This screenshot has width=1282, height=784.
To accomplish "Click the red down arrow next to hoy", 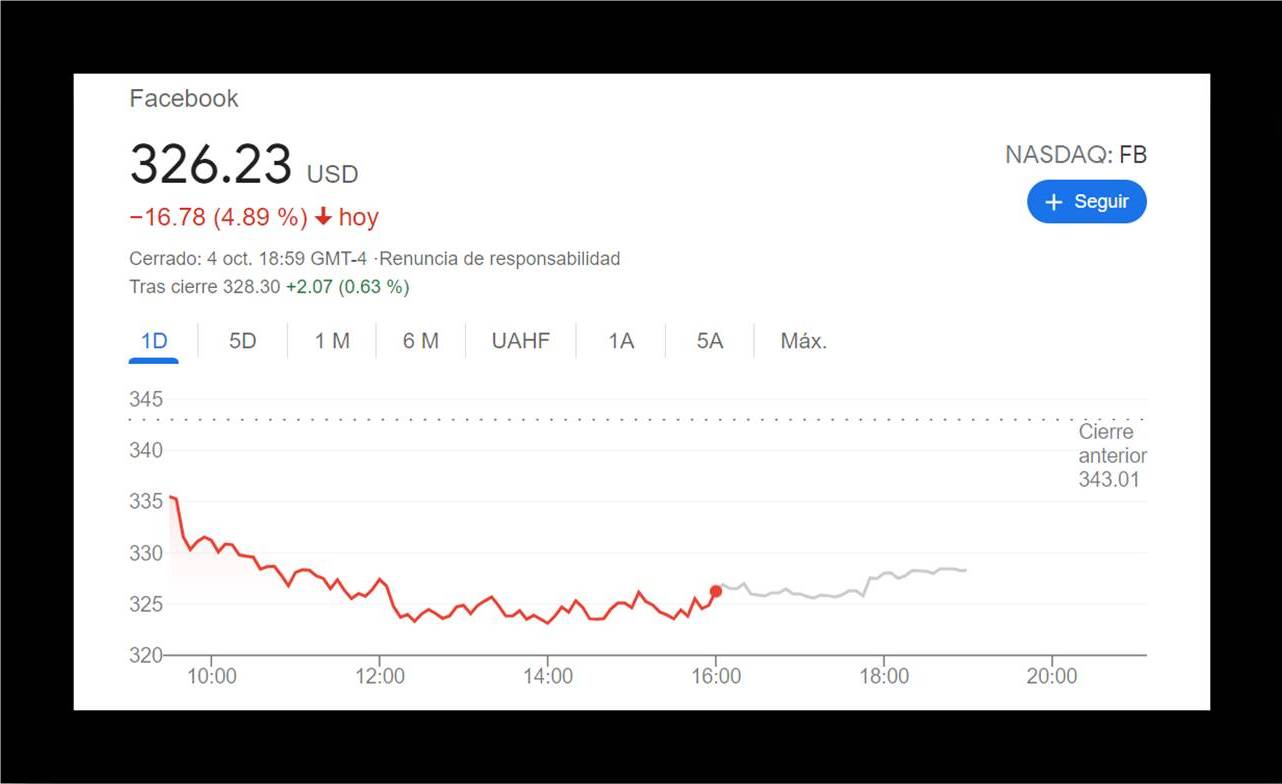I will tap(323, 217).
